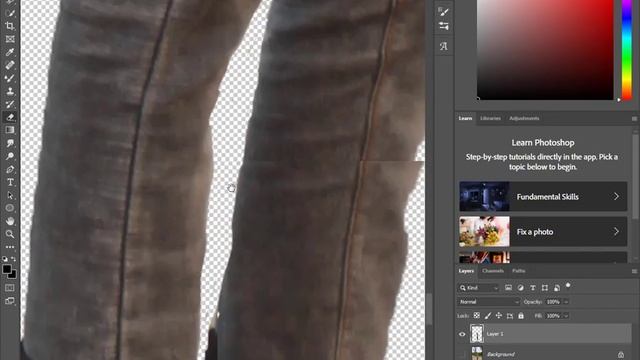
Task: Select the Crop tool
Action: (10, 26)
